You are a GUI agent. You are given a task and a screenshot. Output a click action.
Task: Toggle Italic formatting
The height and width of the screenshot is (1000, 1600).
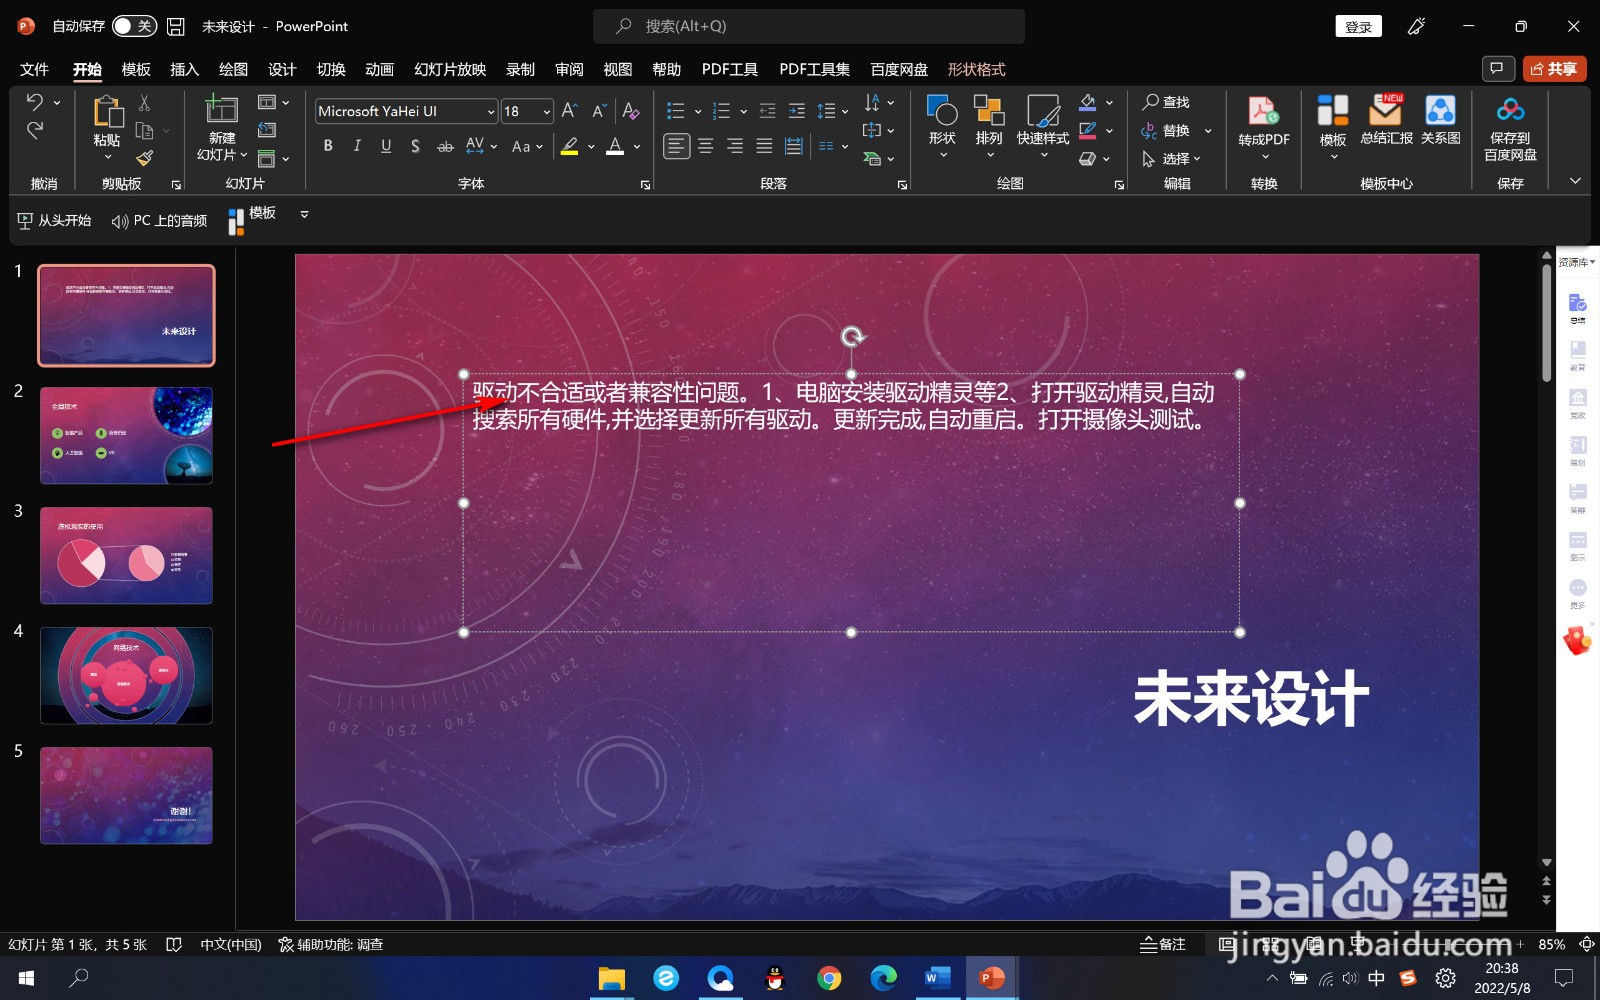[x=357, y=146]
